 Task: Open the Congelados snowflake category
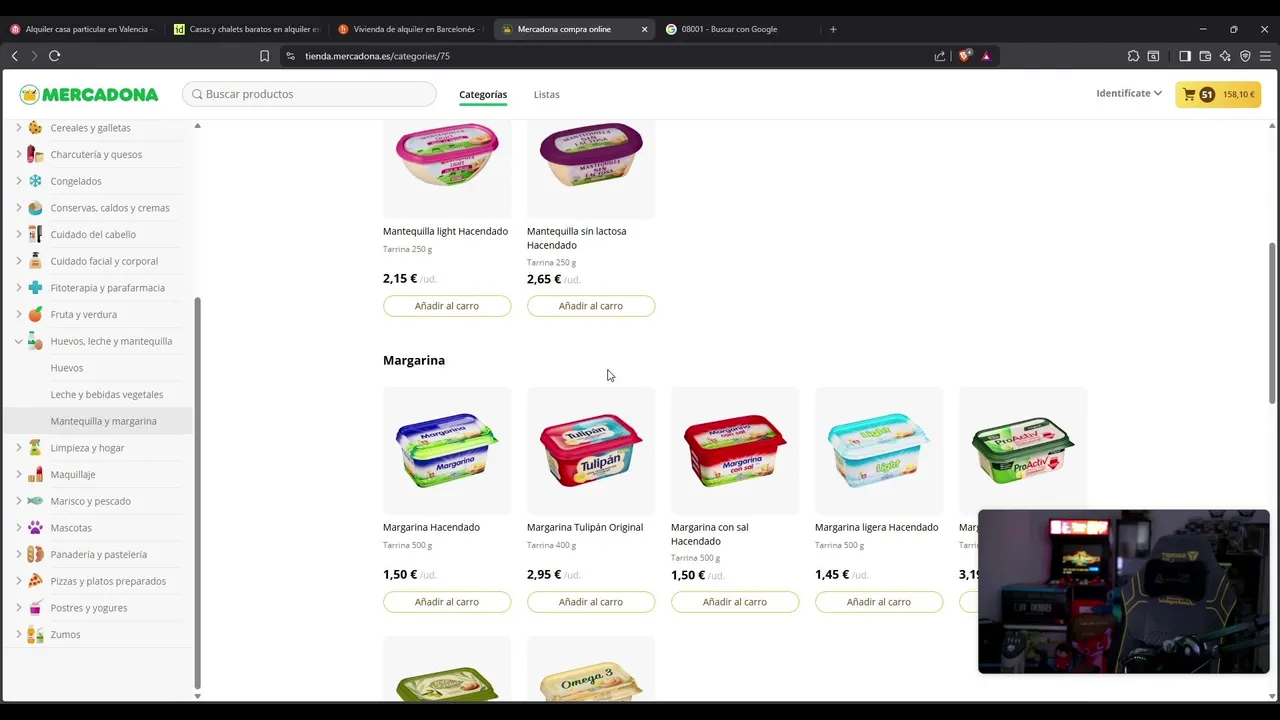[76, 181]
